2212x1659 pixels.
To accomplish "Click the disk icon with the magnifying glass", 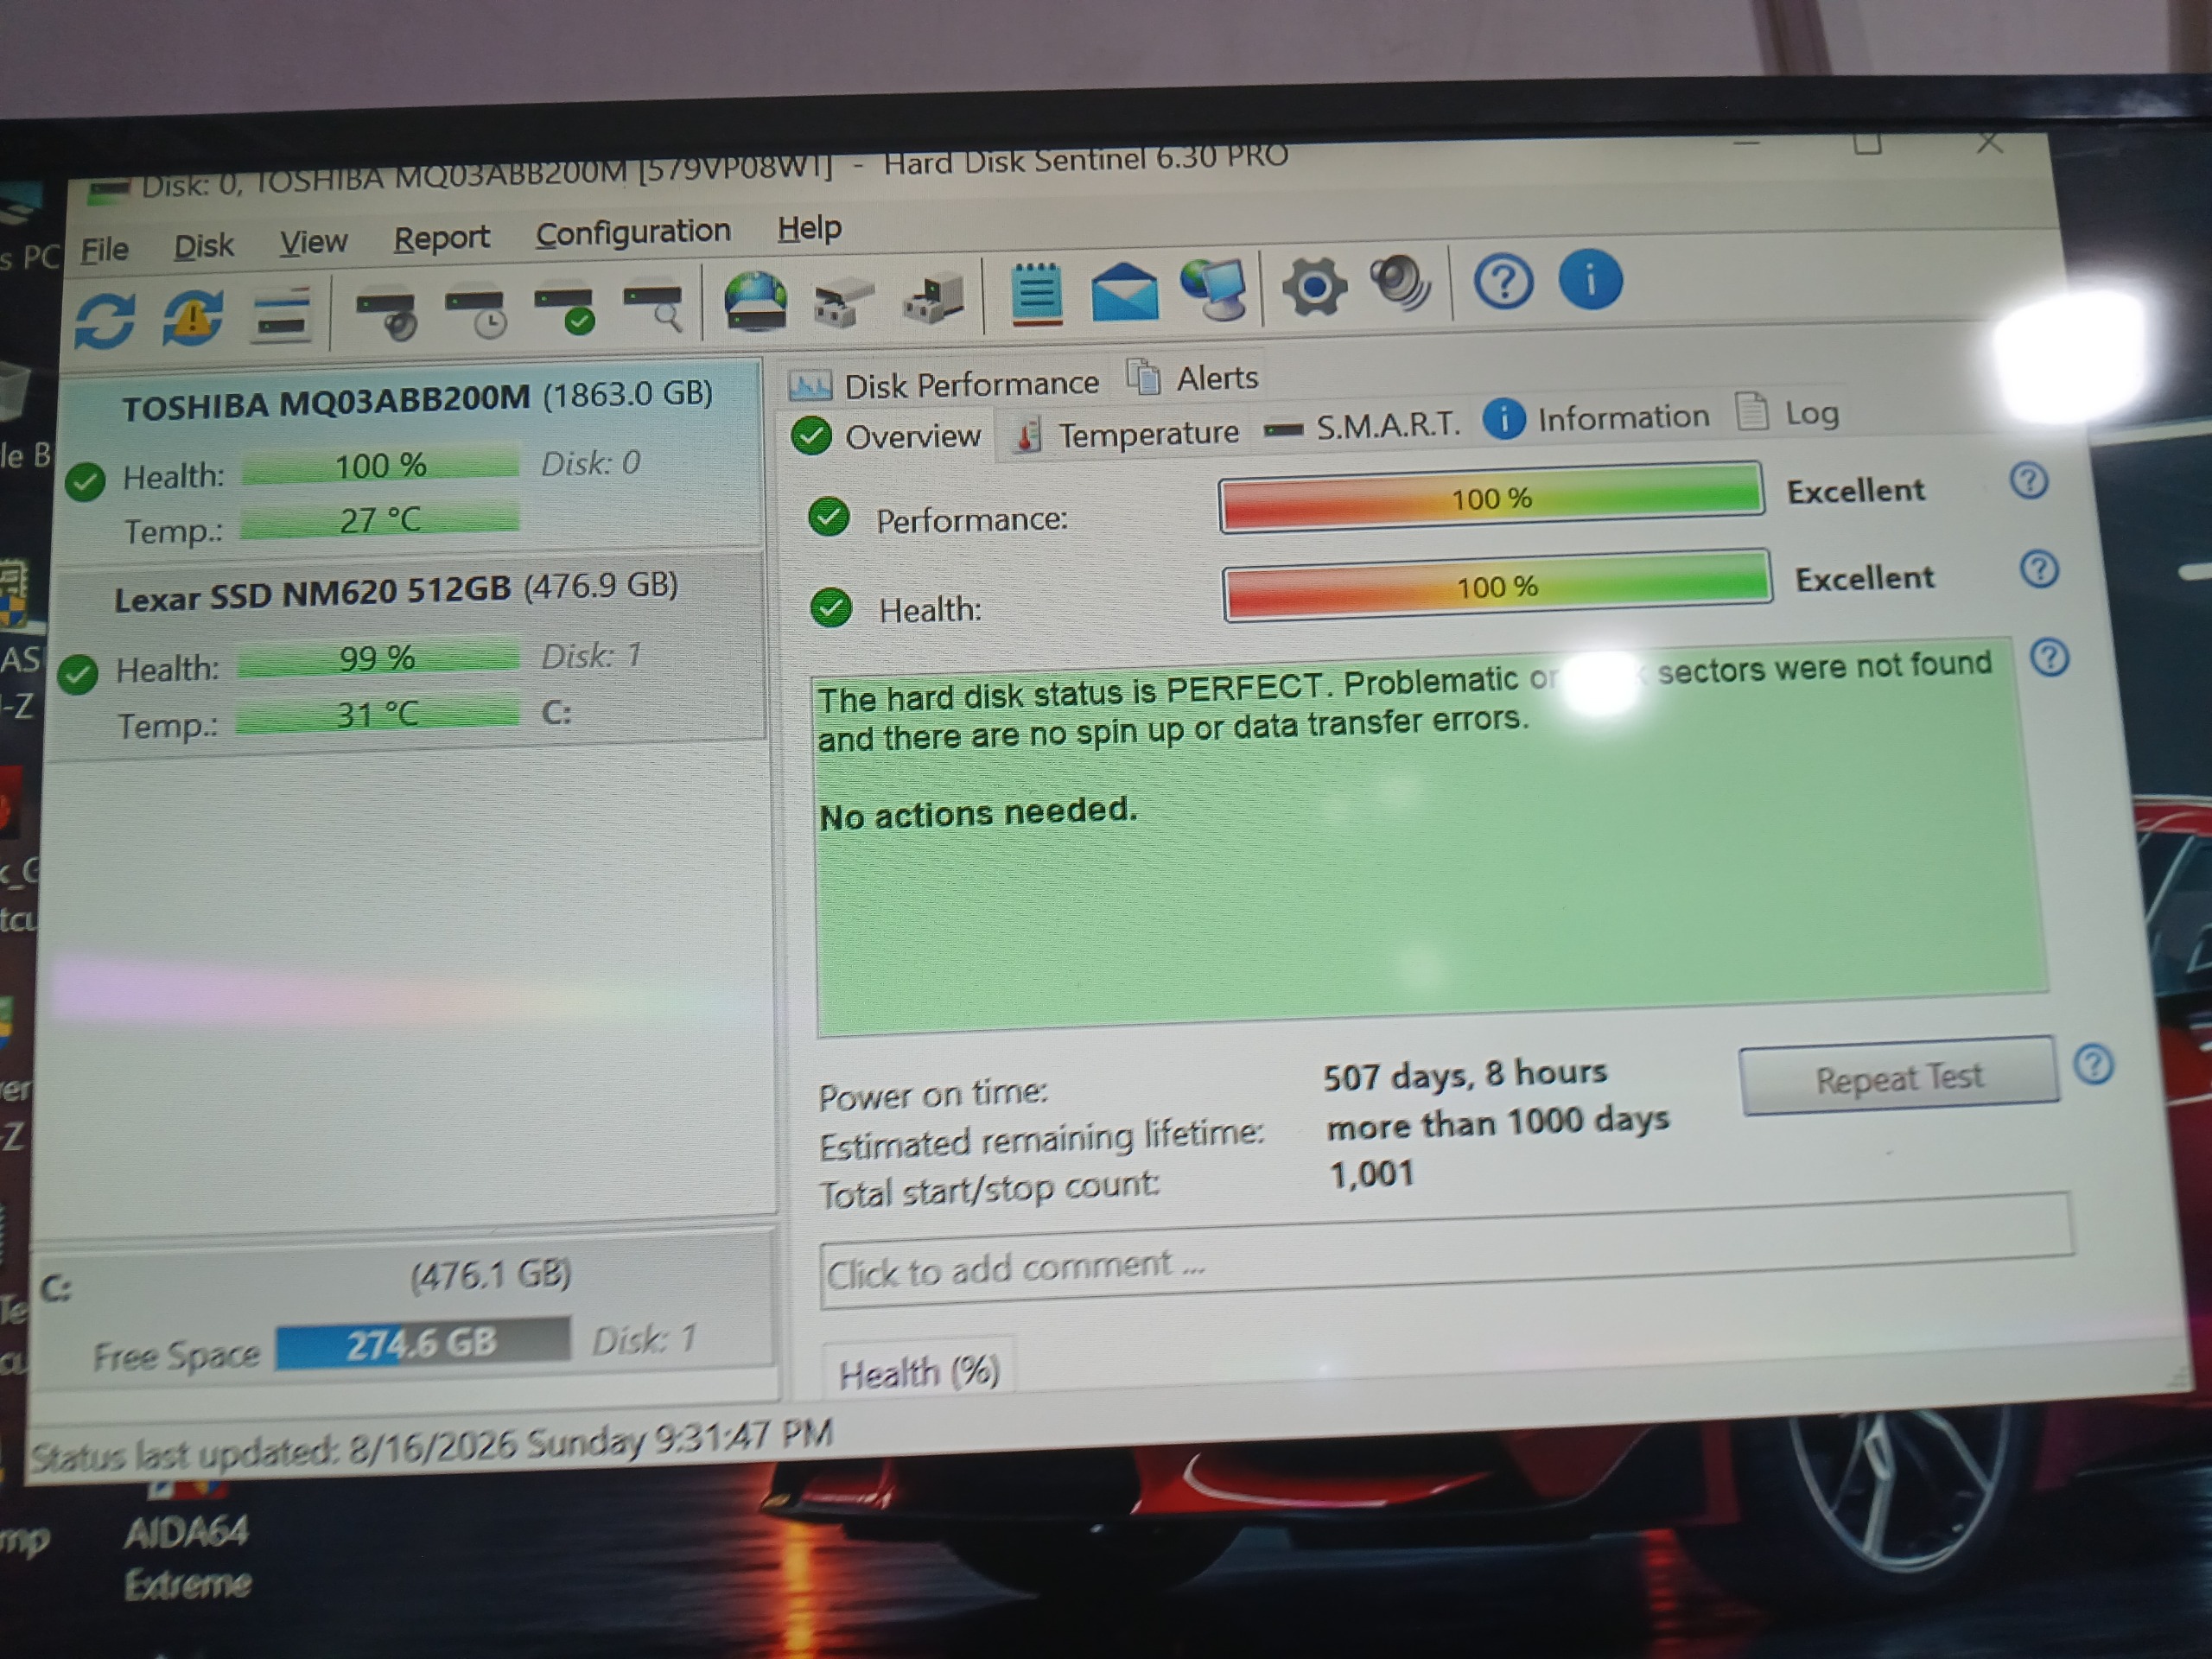I will [654, 306].
